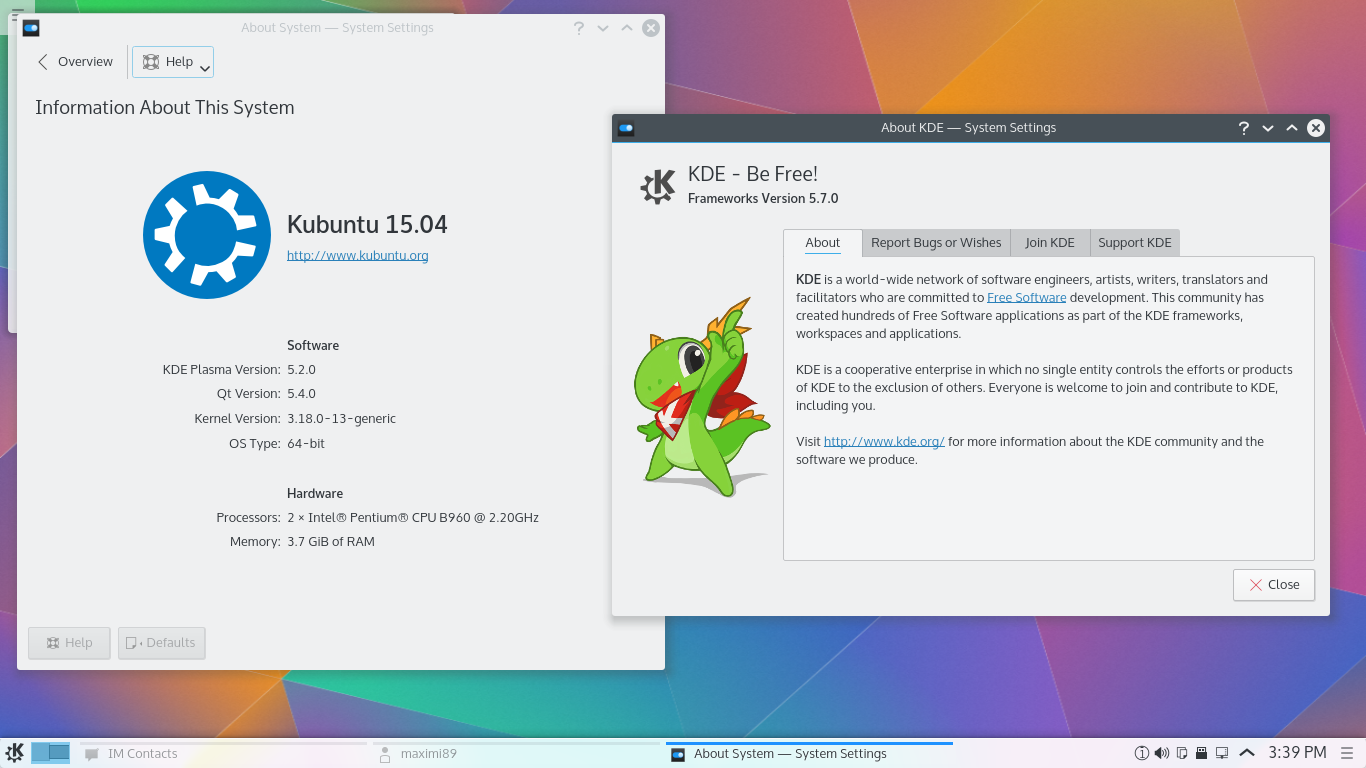This screenshot has width=1366, height=768.
Task: Select the About tab
Action: pyautogui.click(x=823, y=243)
